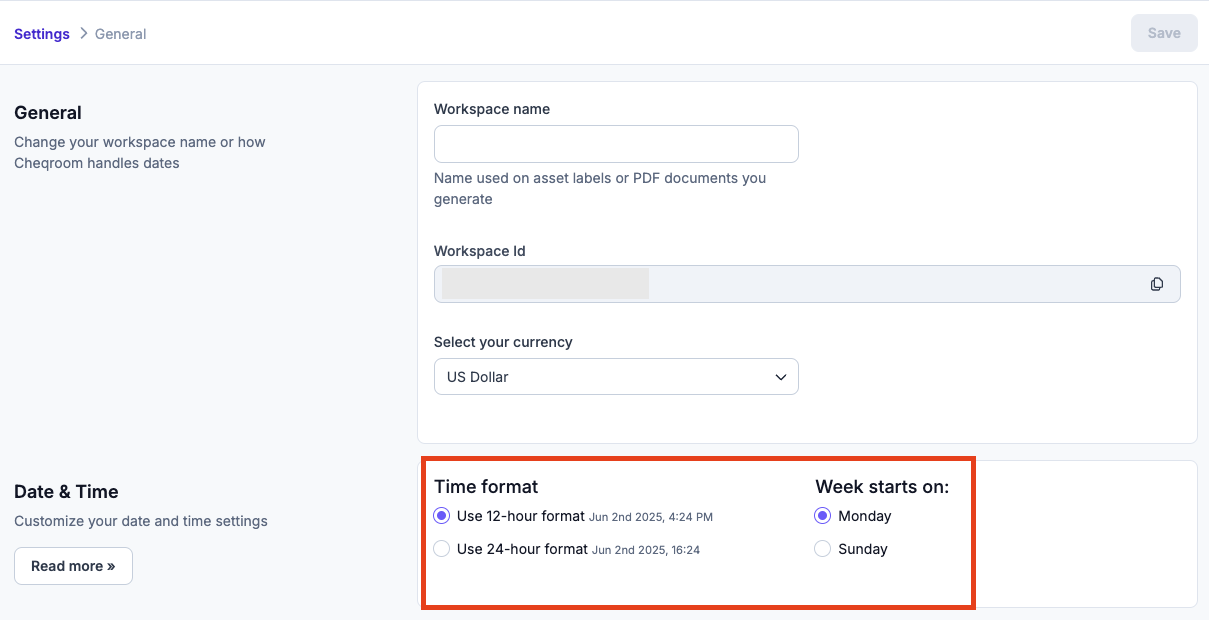Focus the Workspace name text field
Screen dimensions: 1209x620
pos(616,144)
